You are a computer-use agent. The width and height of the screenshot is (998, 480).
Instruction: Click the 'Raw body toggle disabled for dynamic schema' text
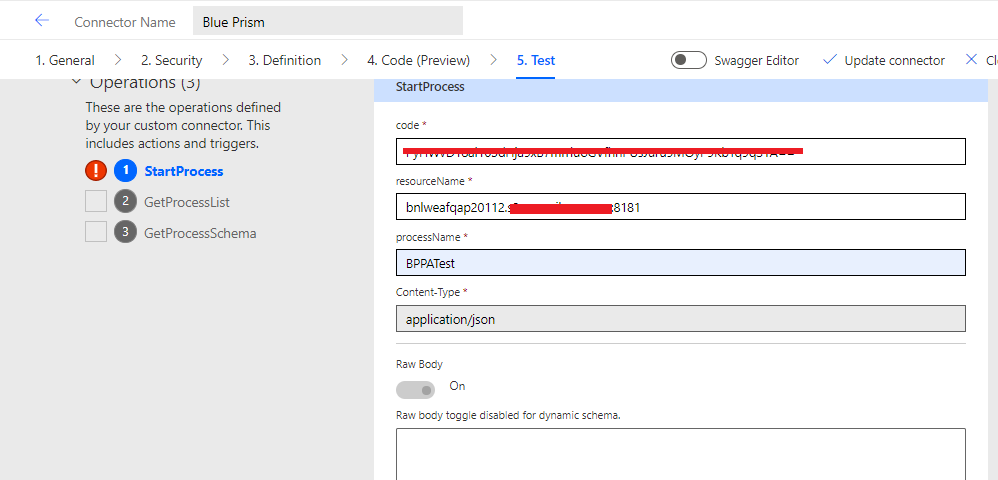pyautogui.click(x=508, y=415)
